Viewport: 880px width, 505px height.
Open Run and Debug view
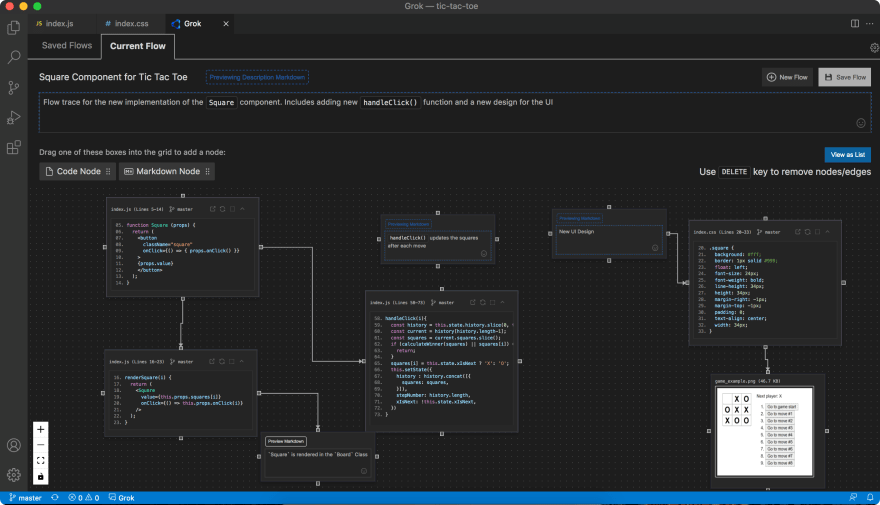coord(13,117)
